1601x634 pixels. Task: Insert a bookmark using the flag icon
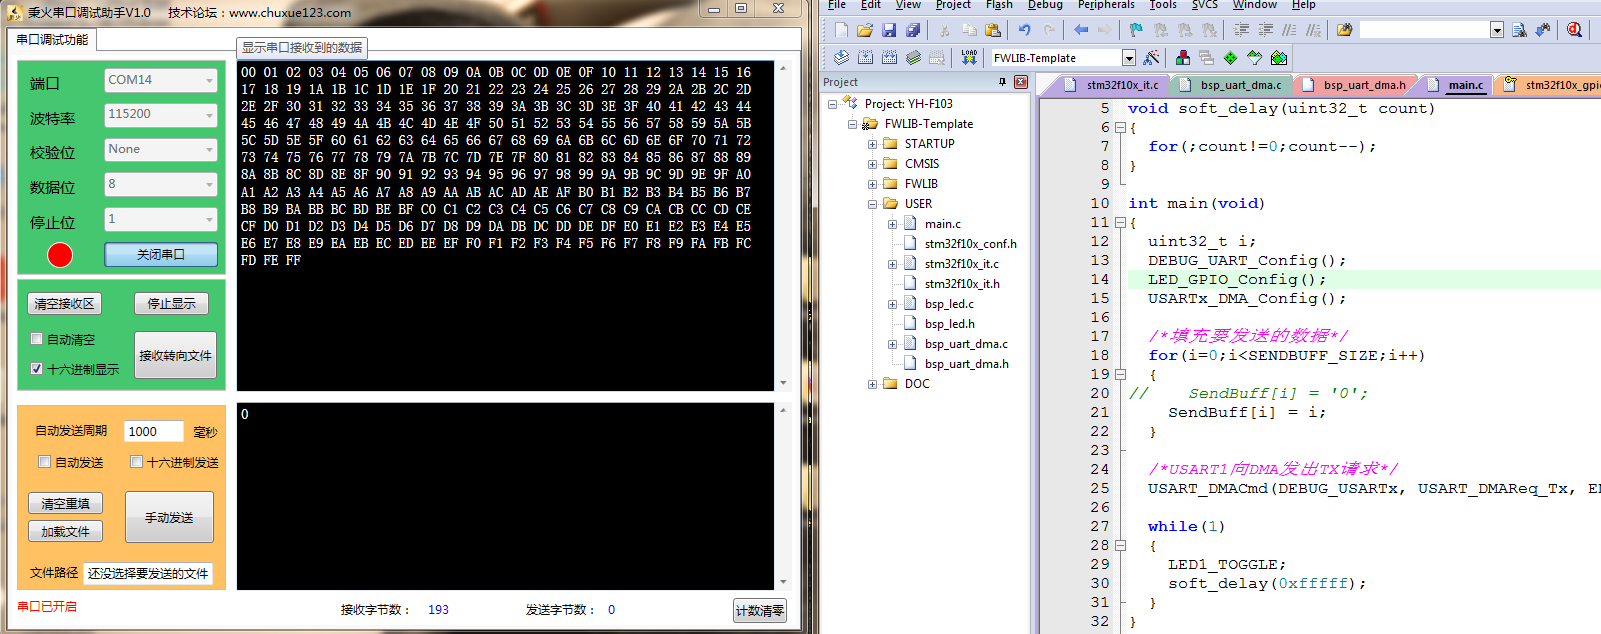pyautogui.click(x=1136, y=30)
